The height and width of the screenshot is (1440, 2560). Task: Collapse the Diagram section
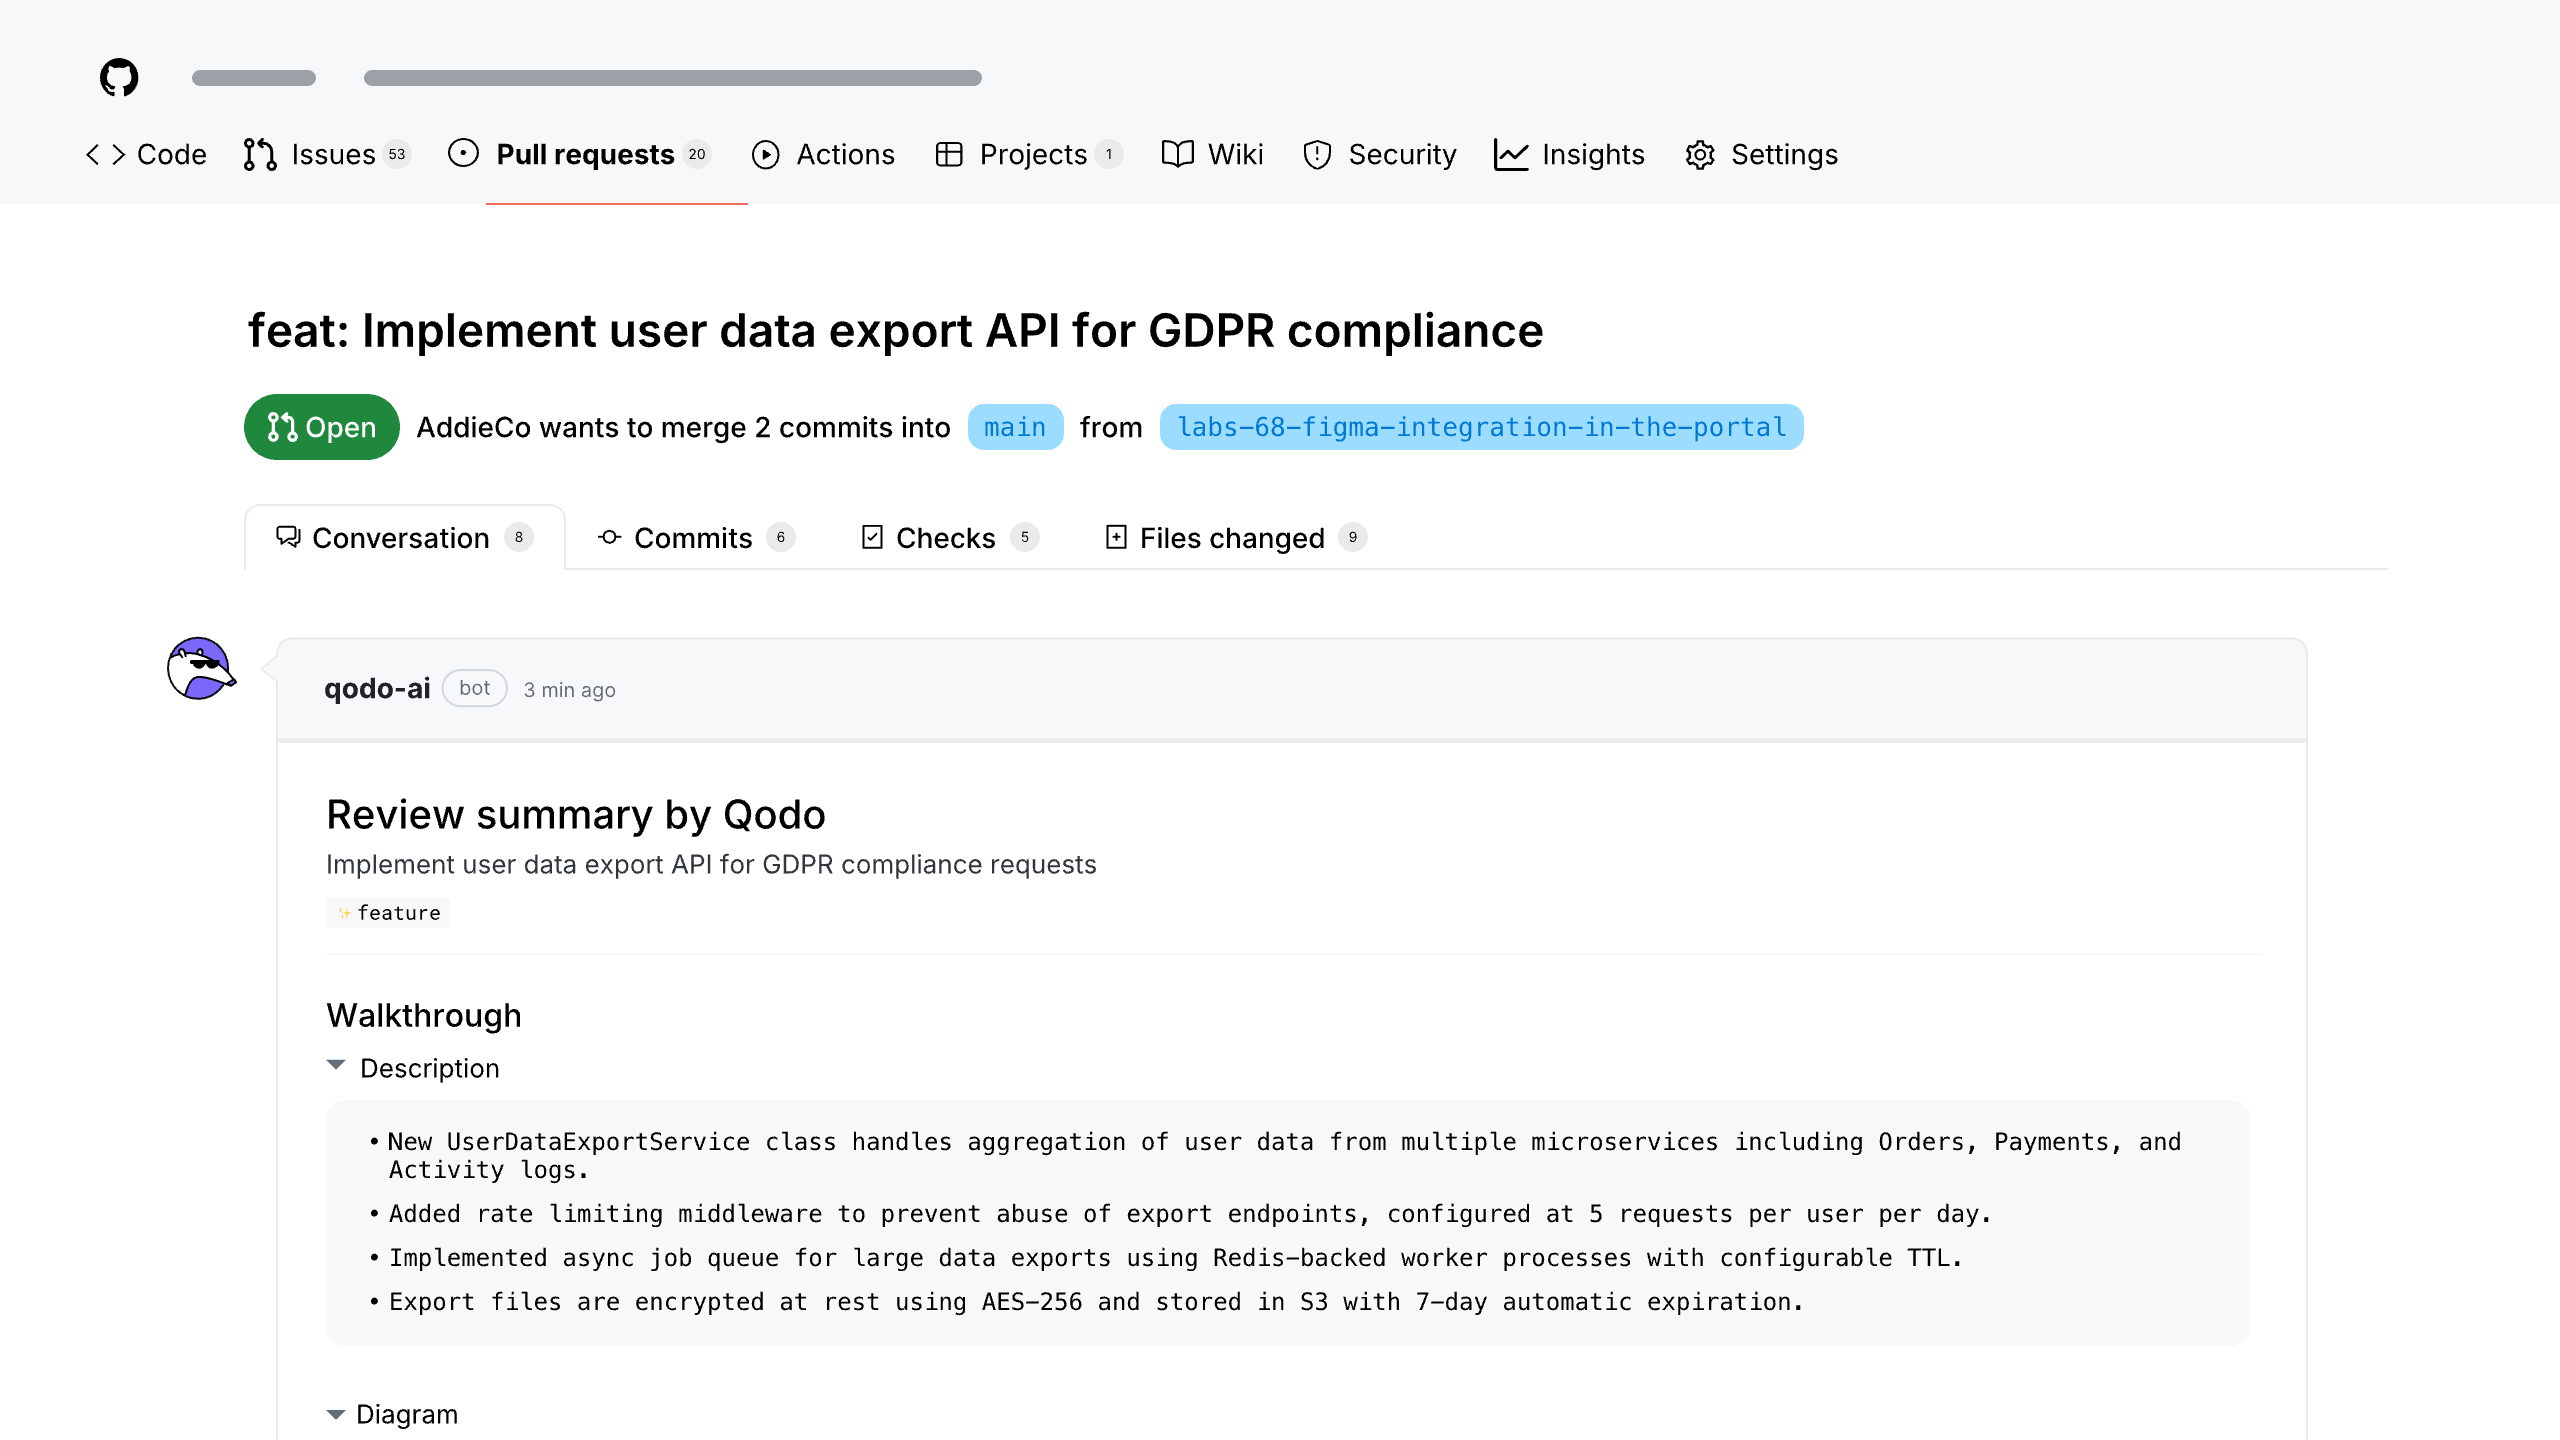point(336,1414)
